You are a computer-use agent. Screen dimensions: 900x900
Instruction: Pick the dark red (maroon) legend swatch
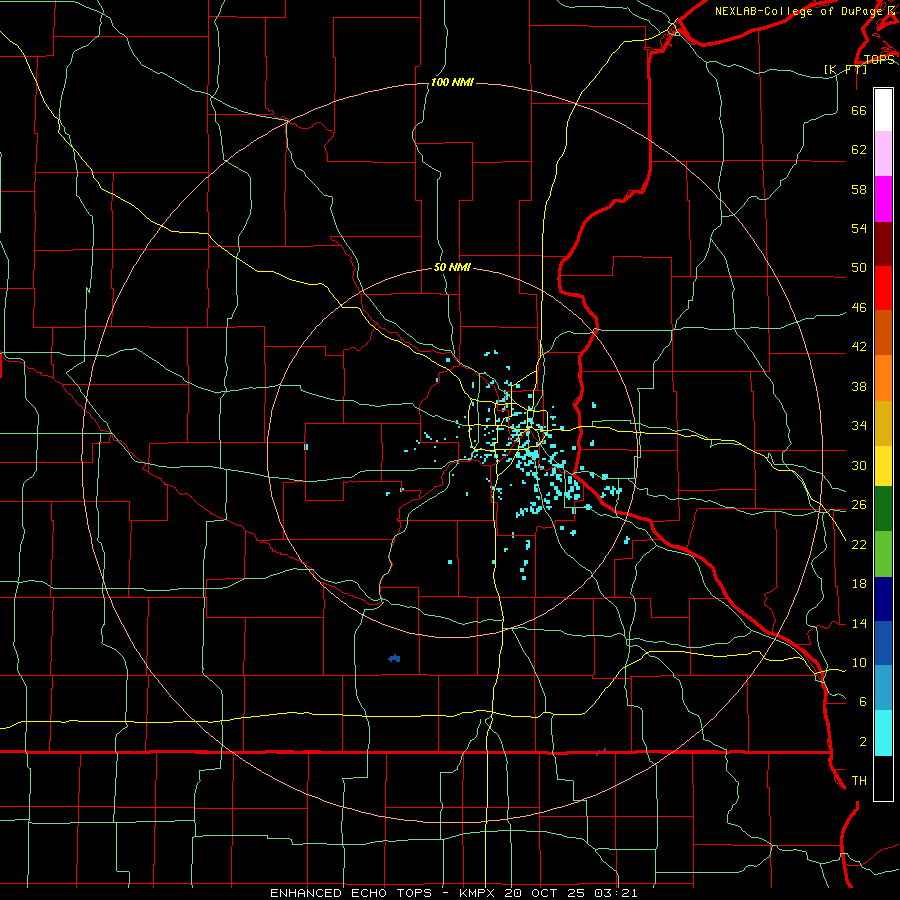point(883,244)
